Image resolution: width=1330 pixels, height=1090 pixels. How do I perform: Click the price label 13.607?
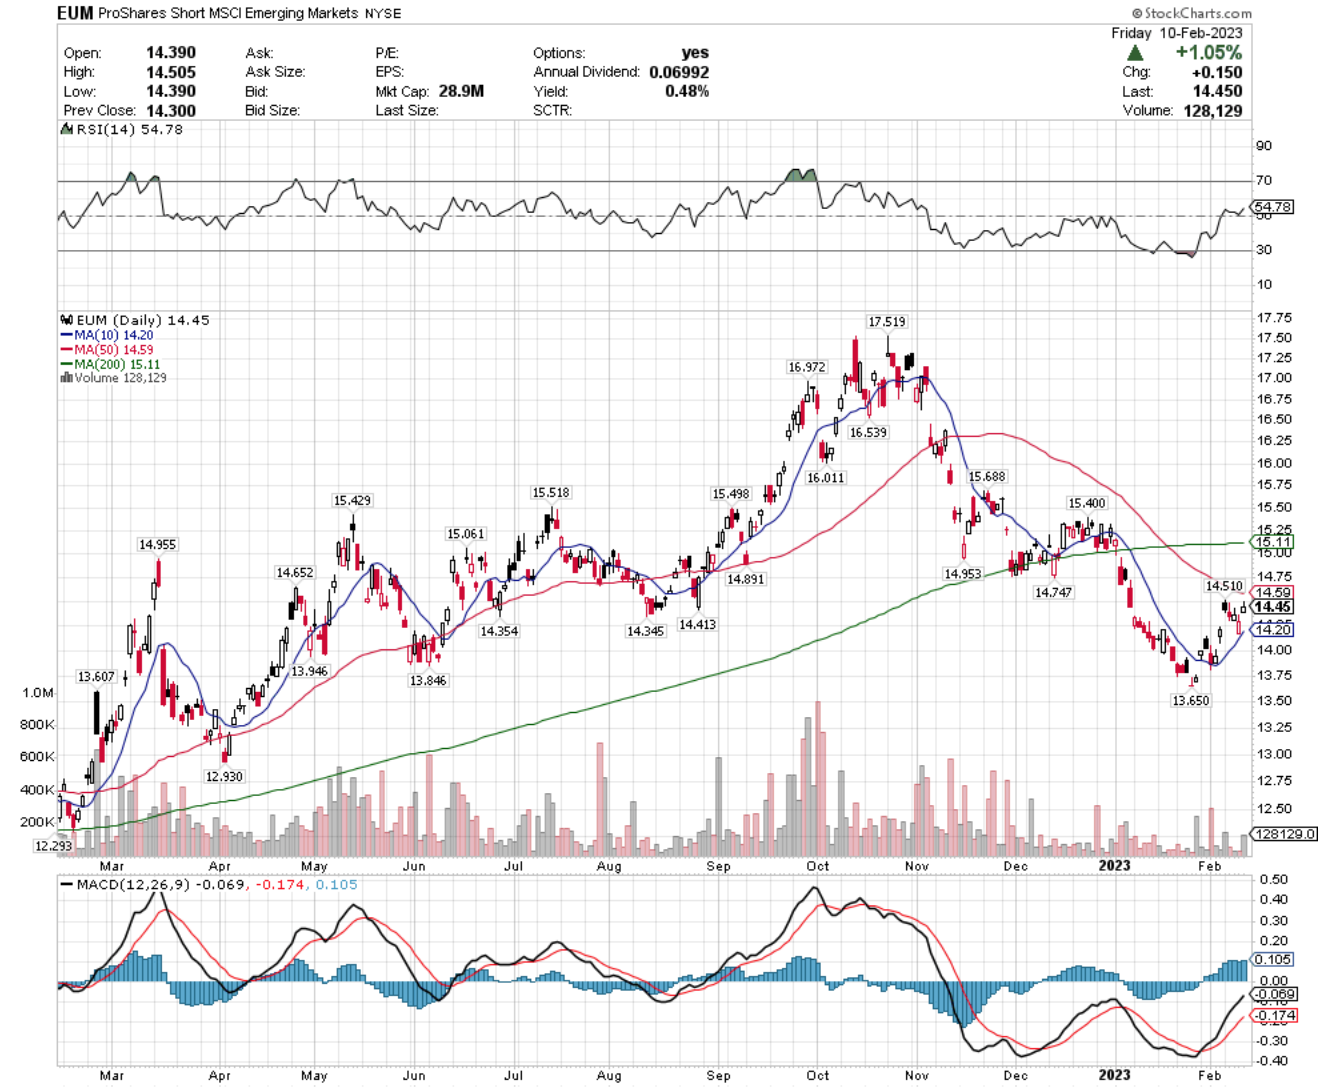coord(97,677)
